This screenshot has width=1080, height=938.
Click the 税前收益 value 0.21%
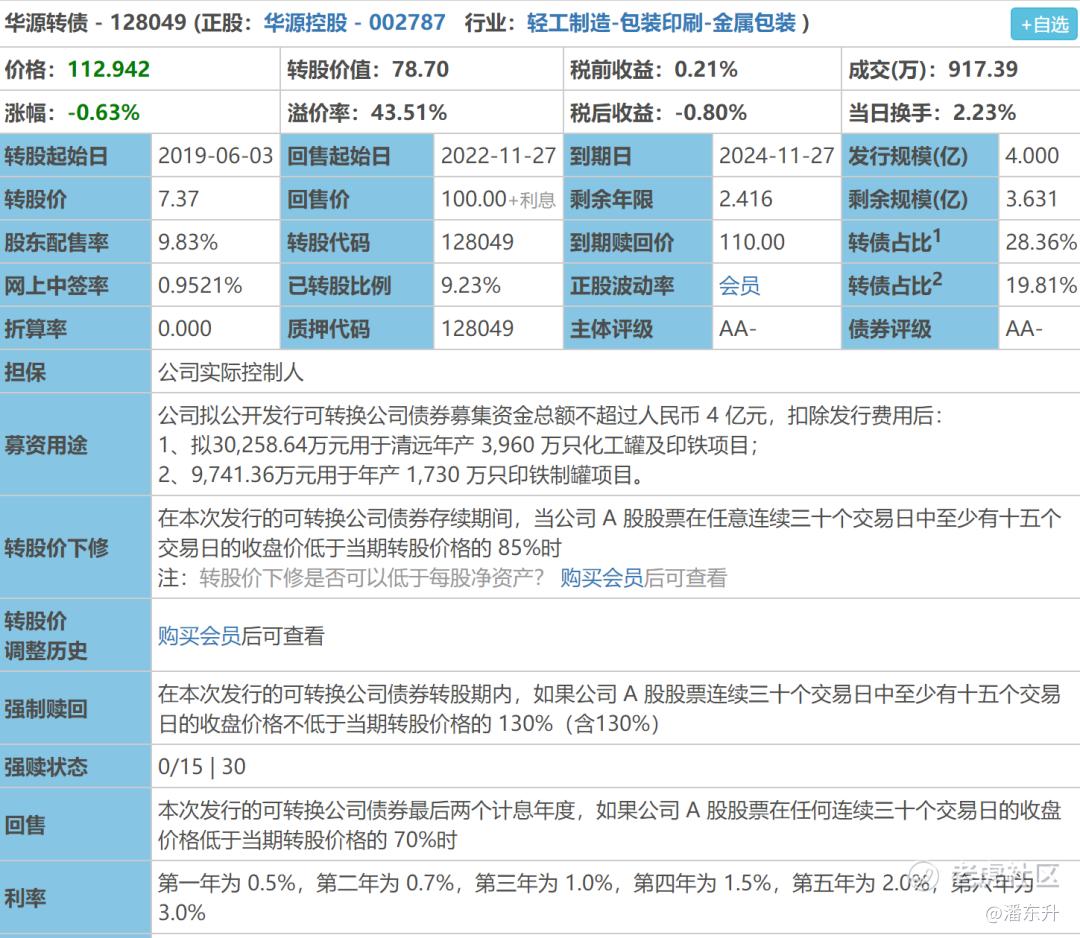706,69
